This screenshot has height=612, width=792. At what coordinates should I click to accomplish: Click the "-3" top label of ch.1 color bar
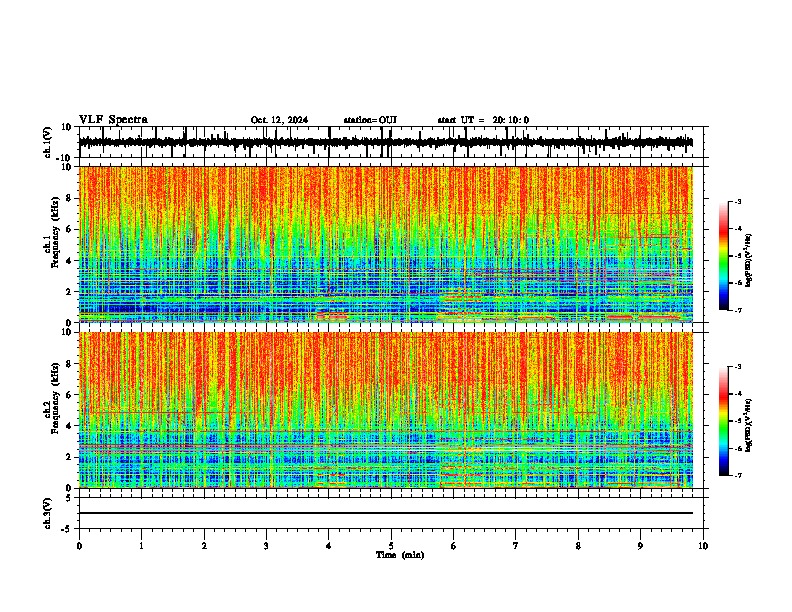coord(737,202)
